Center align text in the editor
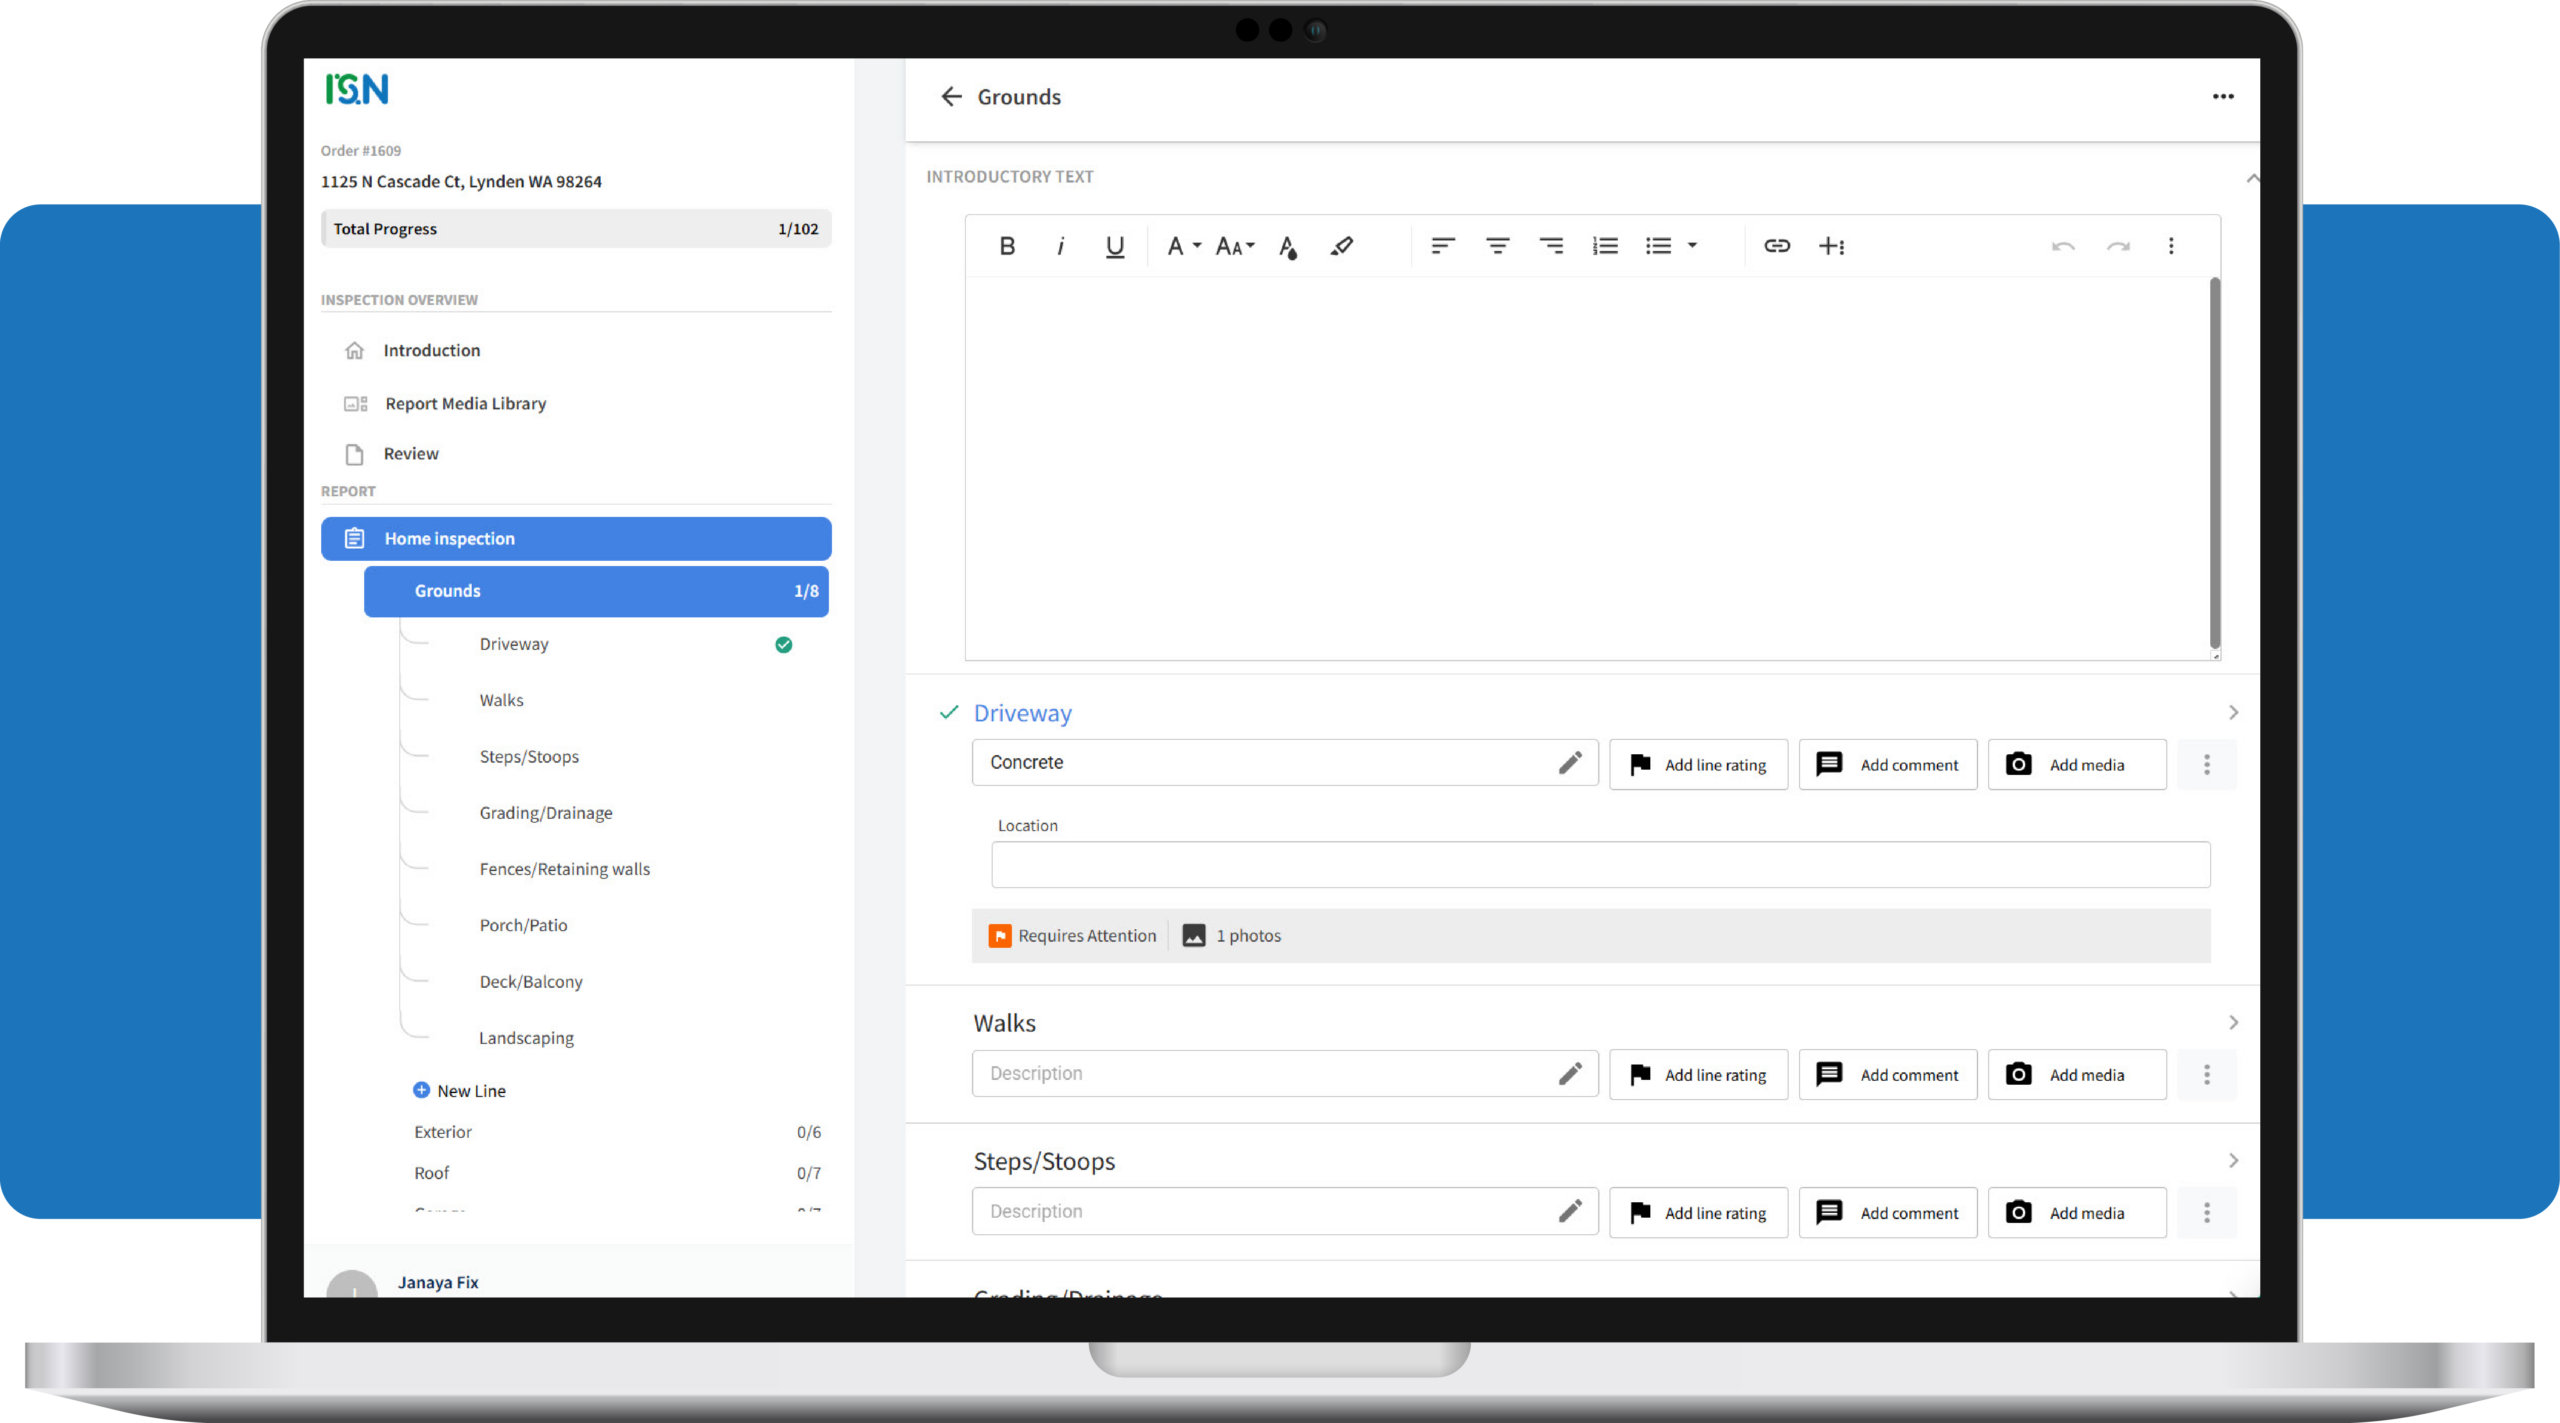The height and width of the screenshot is (1423, 2560). [1497, 246]
